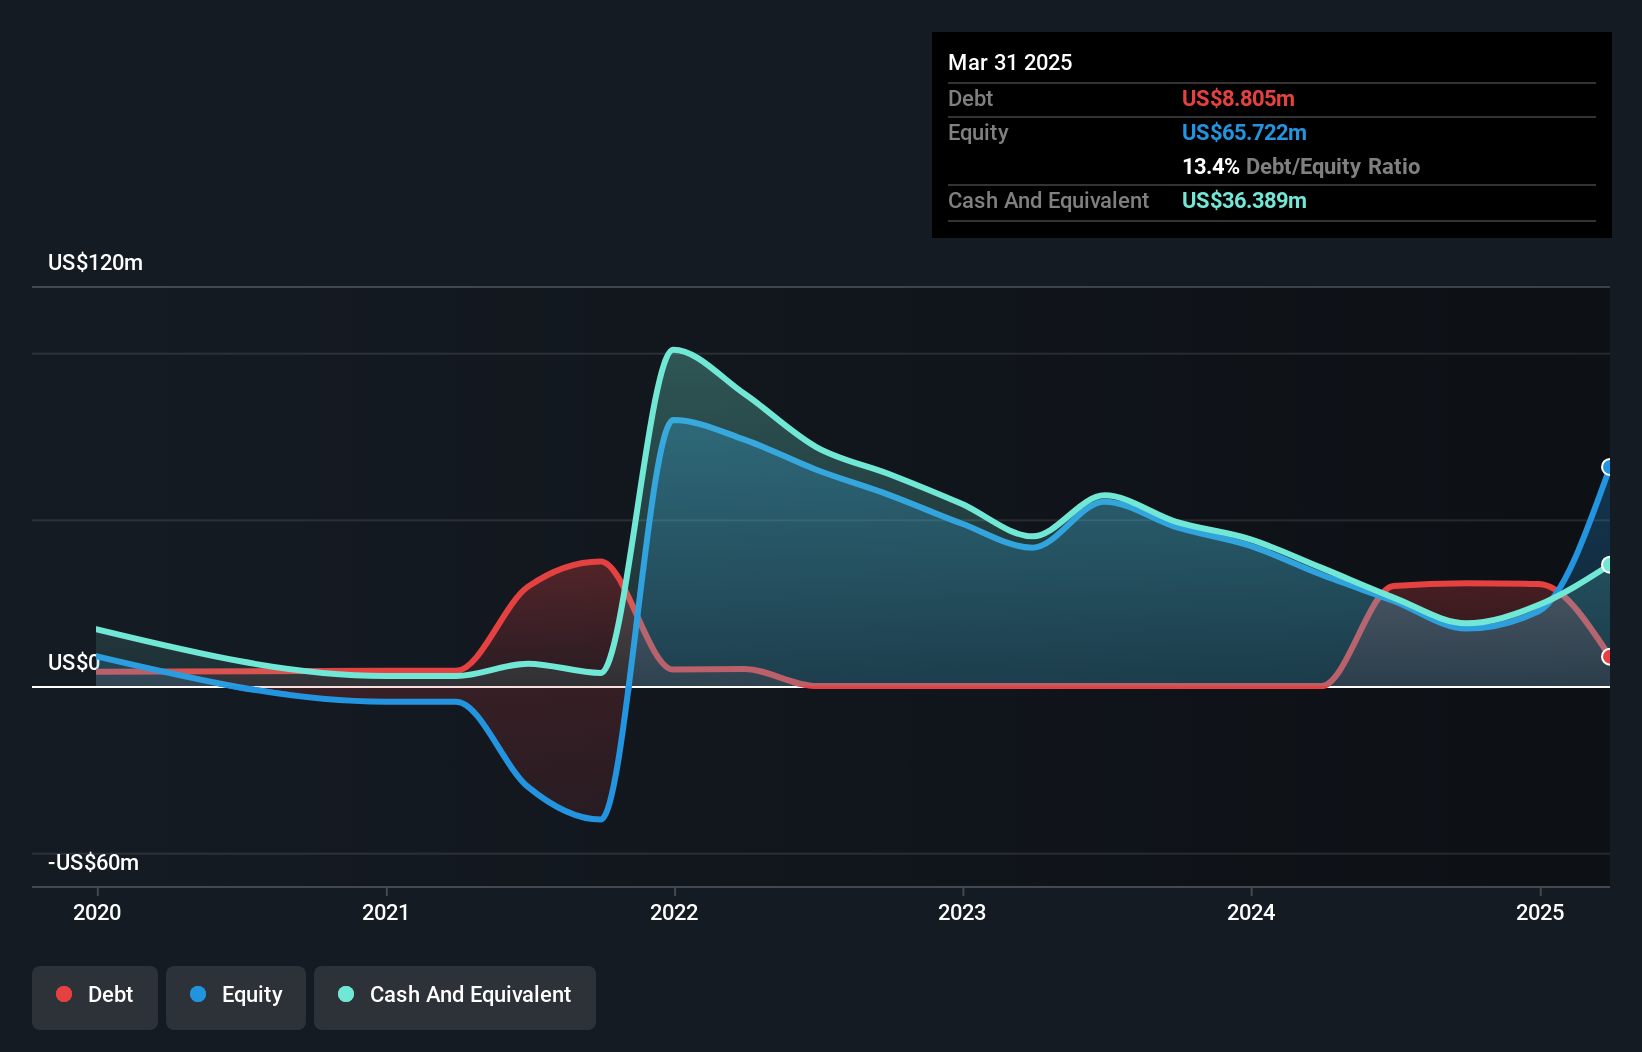This screenshot has height=1052, width=1642.
Task: Click the 2021 x-axis label
Action: coord(386,912)
